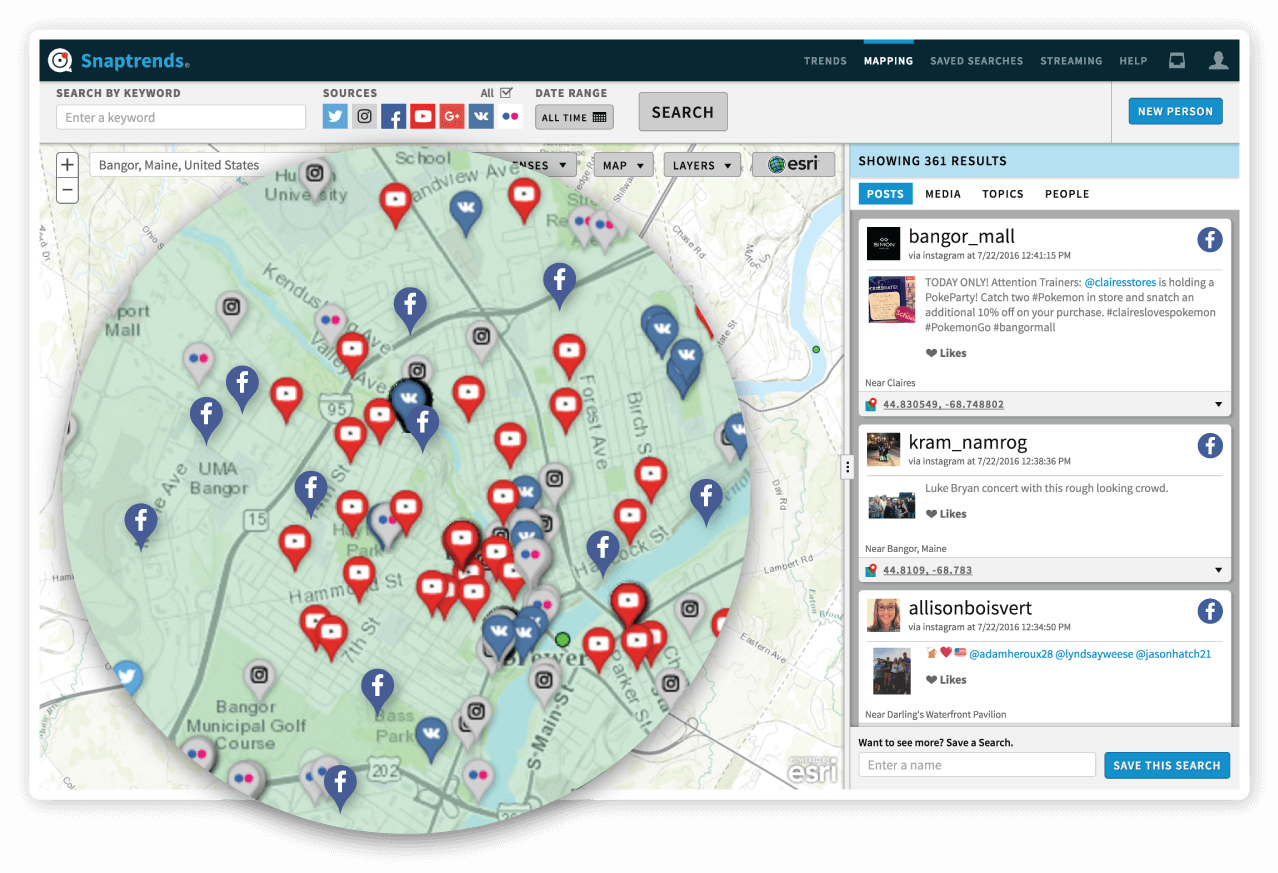The image size is (1278, 873).
Task: Click the Facebook icon on allisonboisvert post
Action: [1210, 611]
